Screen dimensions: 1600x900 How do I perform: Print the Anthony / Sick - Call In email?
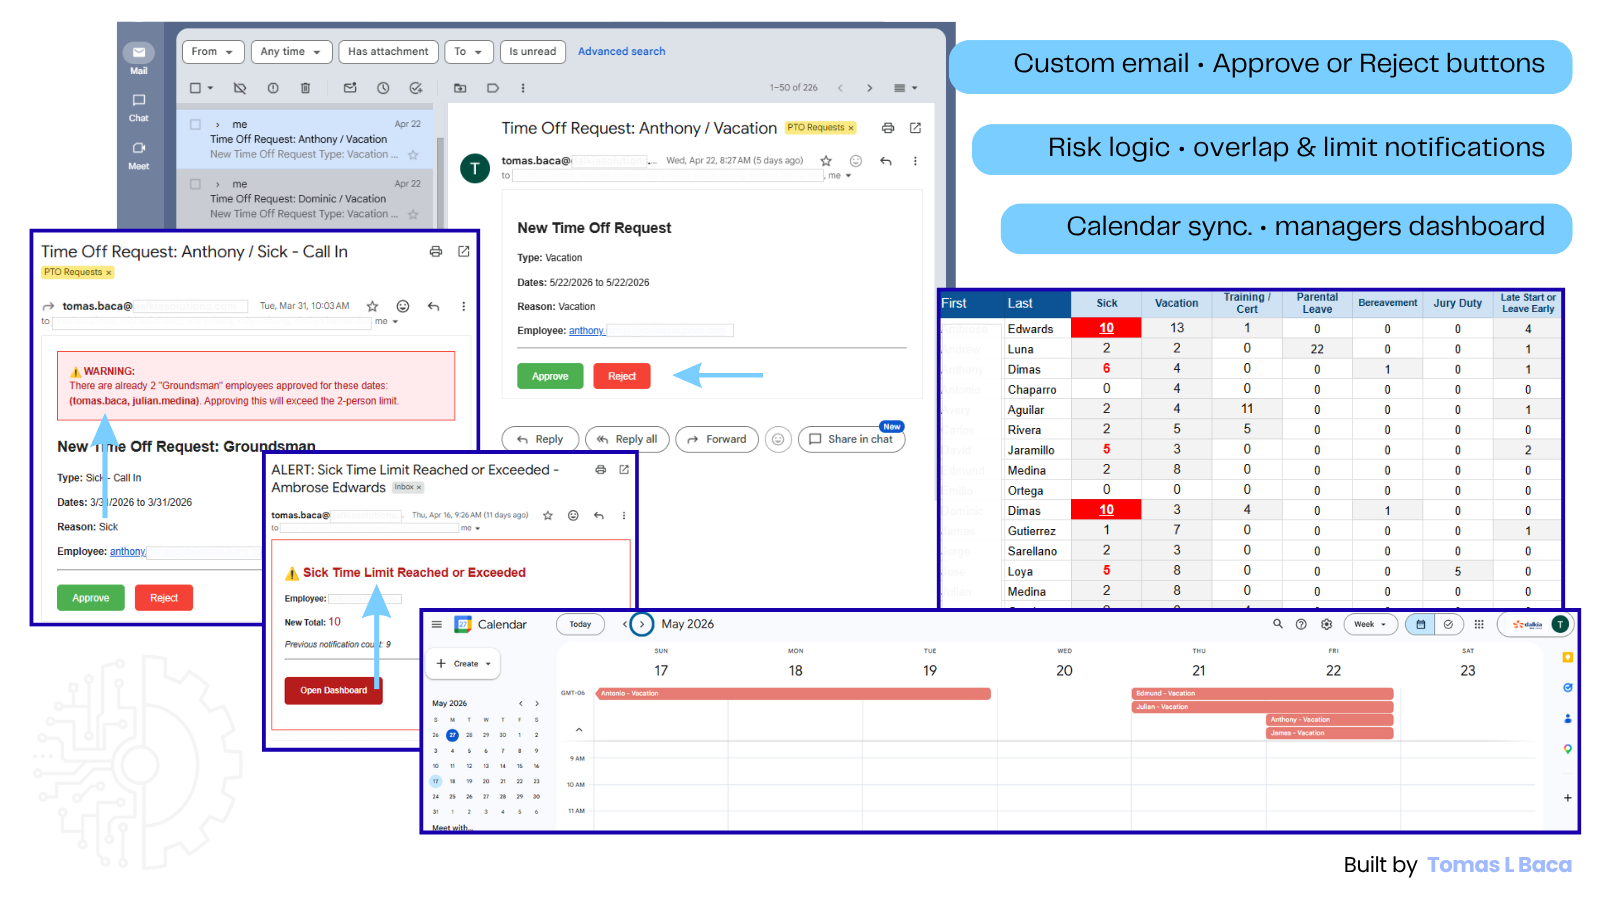(436, 252)
